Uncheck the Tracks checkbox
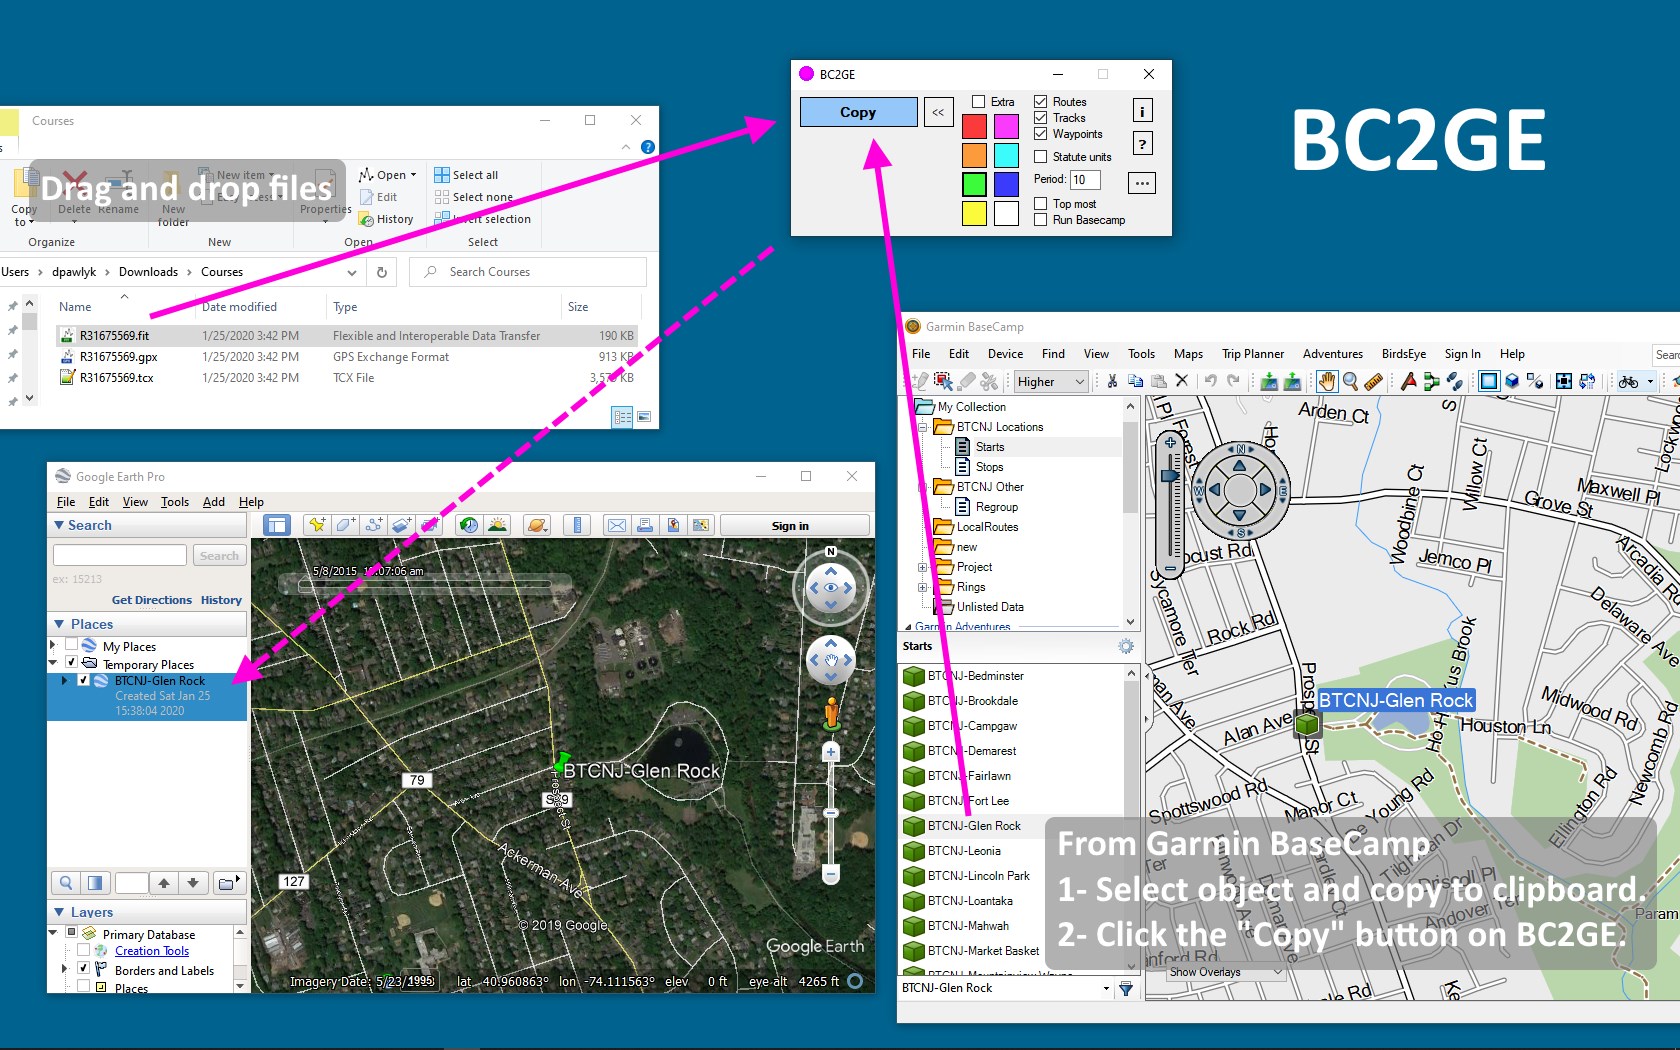This screenshot has height=1050, width=1680. pos(1040,118)
